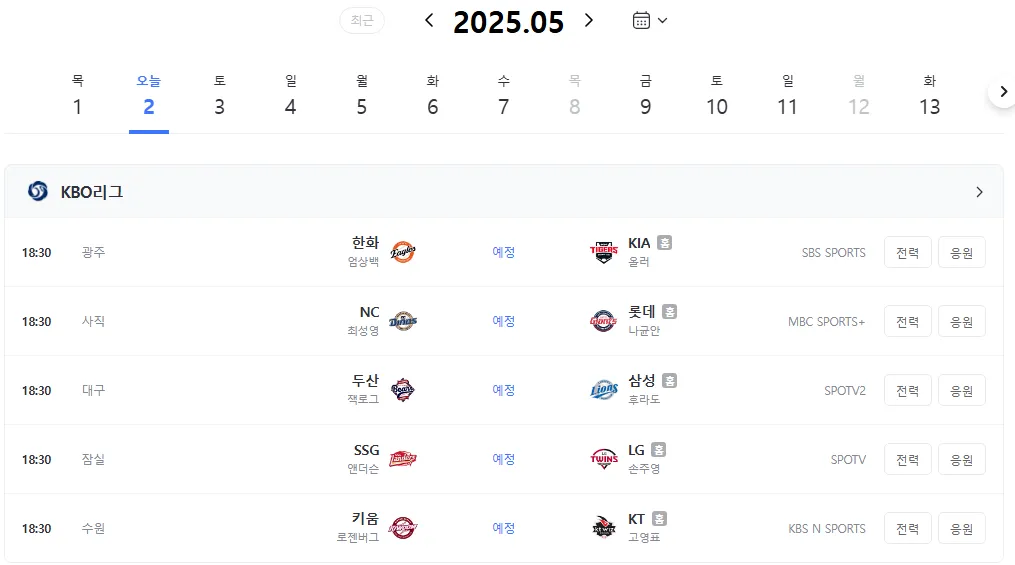The height and width of the screenshot is (565, 1015).
Task: Go to next month with right arrow
Action: click(x=588, y=21)
